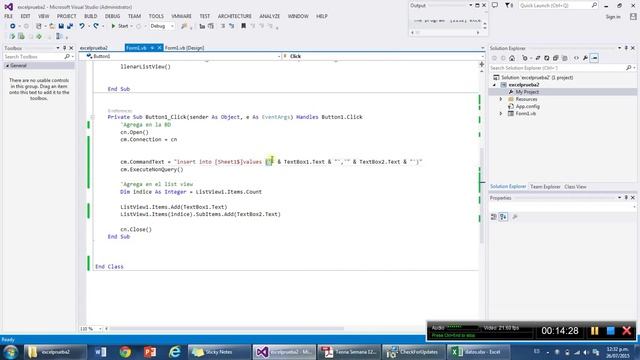The height and width of the screenshot is (360, 640).
Task: Toggle Preview Selected Items in Solution Explorer
Action: (x=594, y=58)
